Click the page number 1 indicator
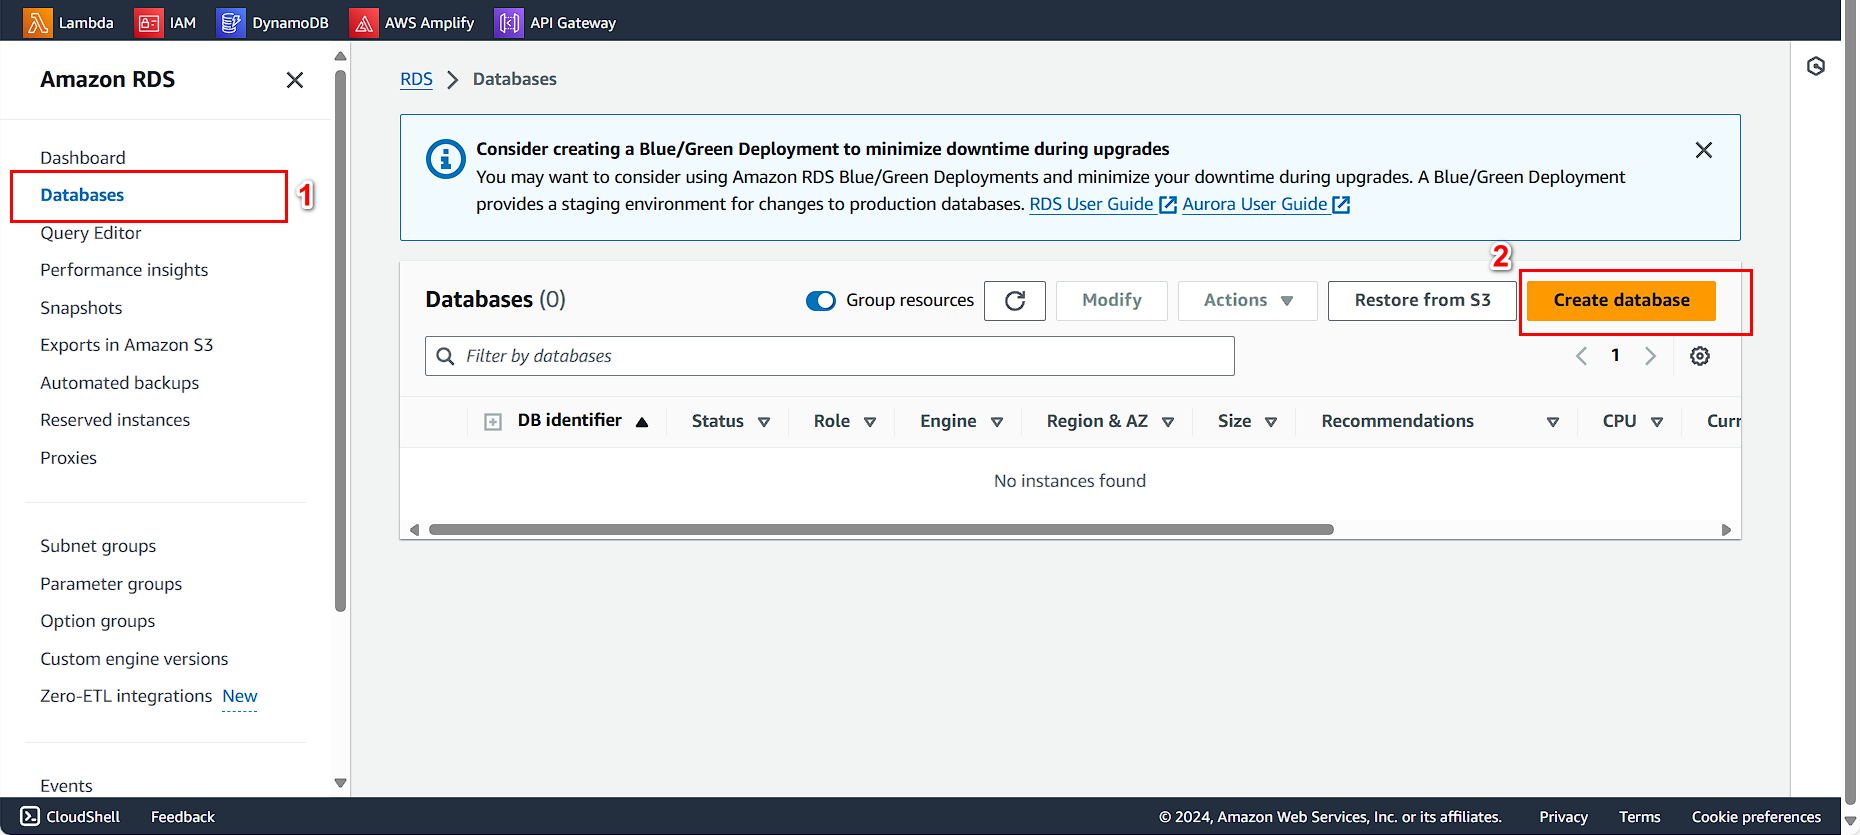This screenshot has height=835, width=1860. [1615, 355]
